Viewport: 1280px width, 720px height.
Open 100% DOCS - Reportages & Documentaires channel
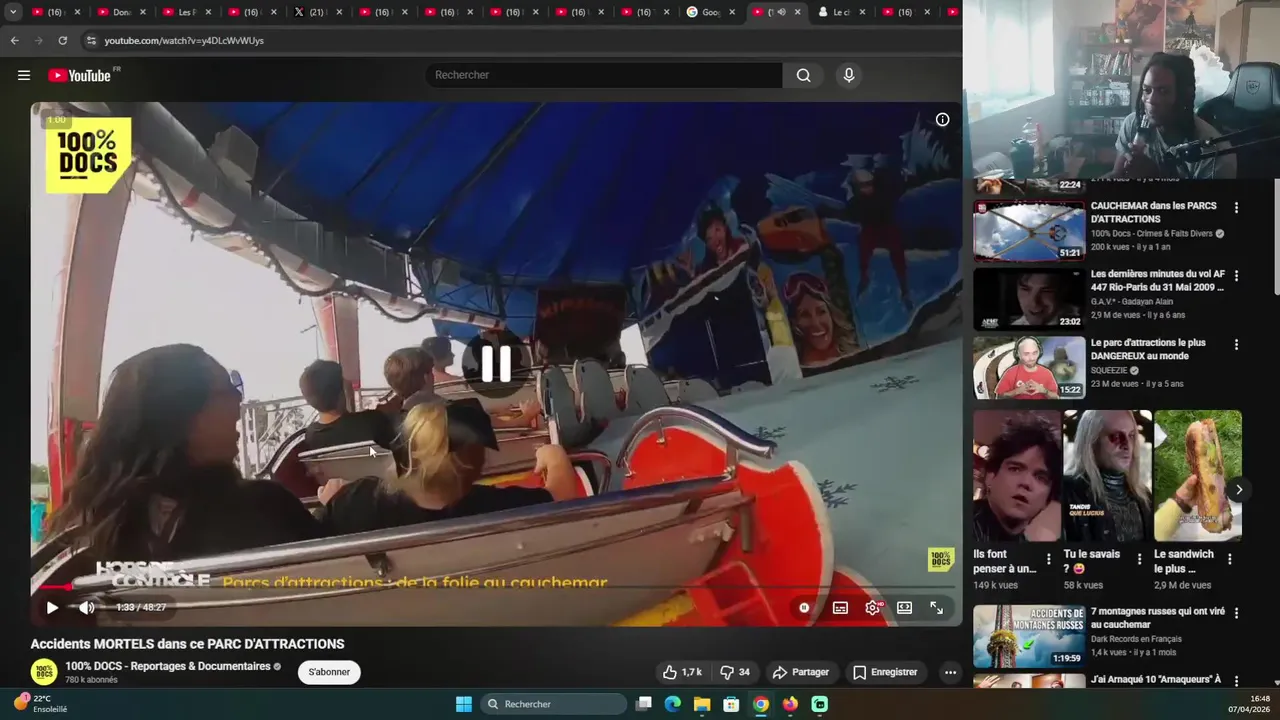point(168,666)
